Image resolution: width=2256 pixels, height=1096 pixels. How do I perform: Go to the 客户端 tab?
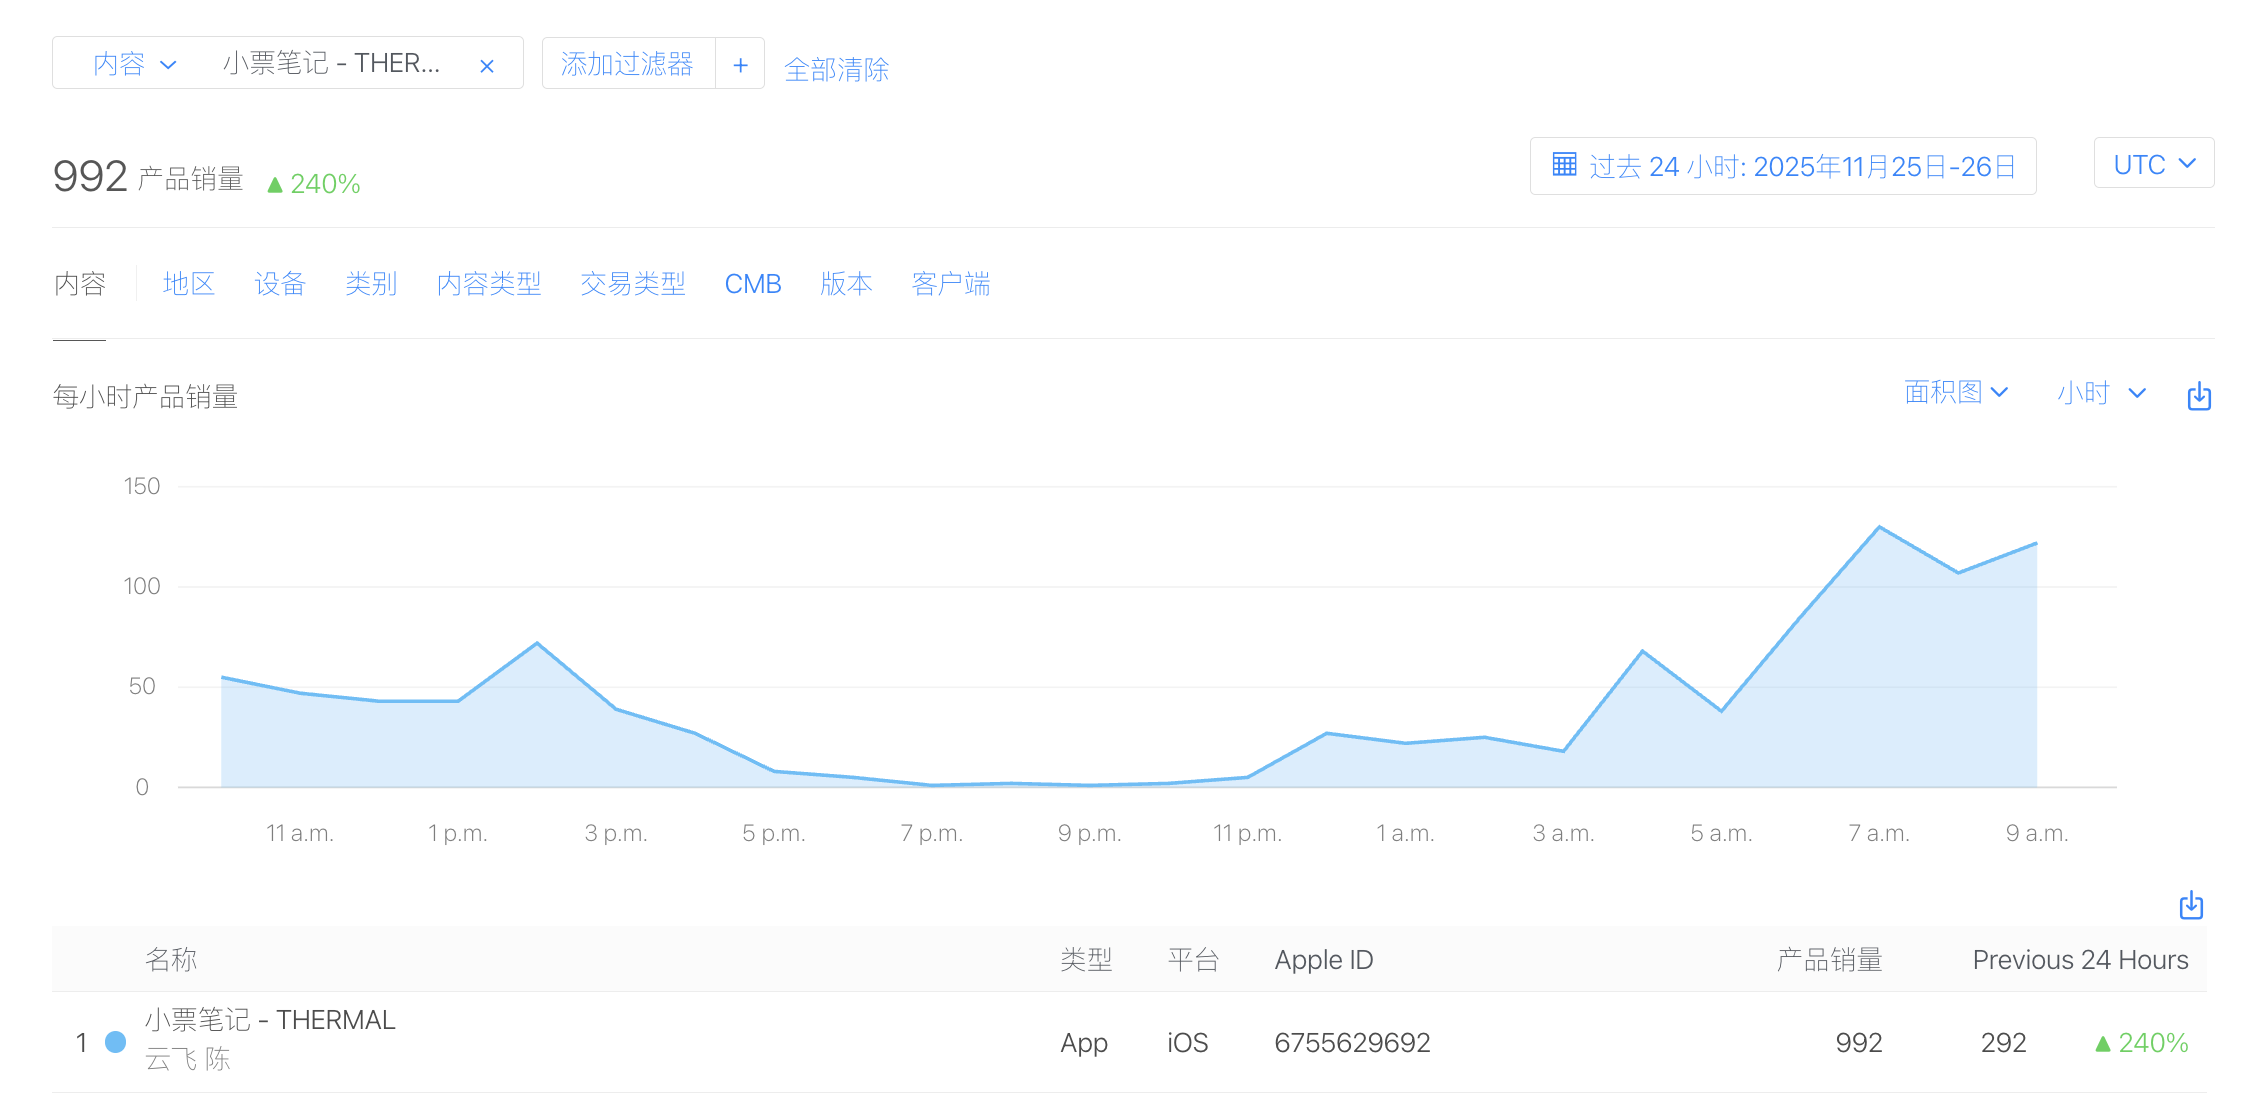(950, 284)
